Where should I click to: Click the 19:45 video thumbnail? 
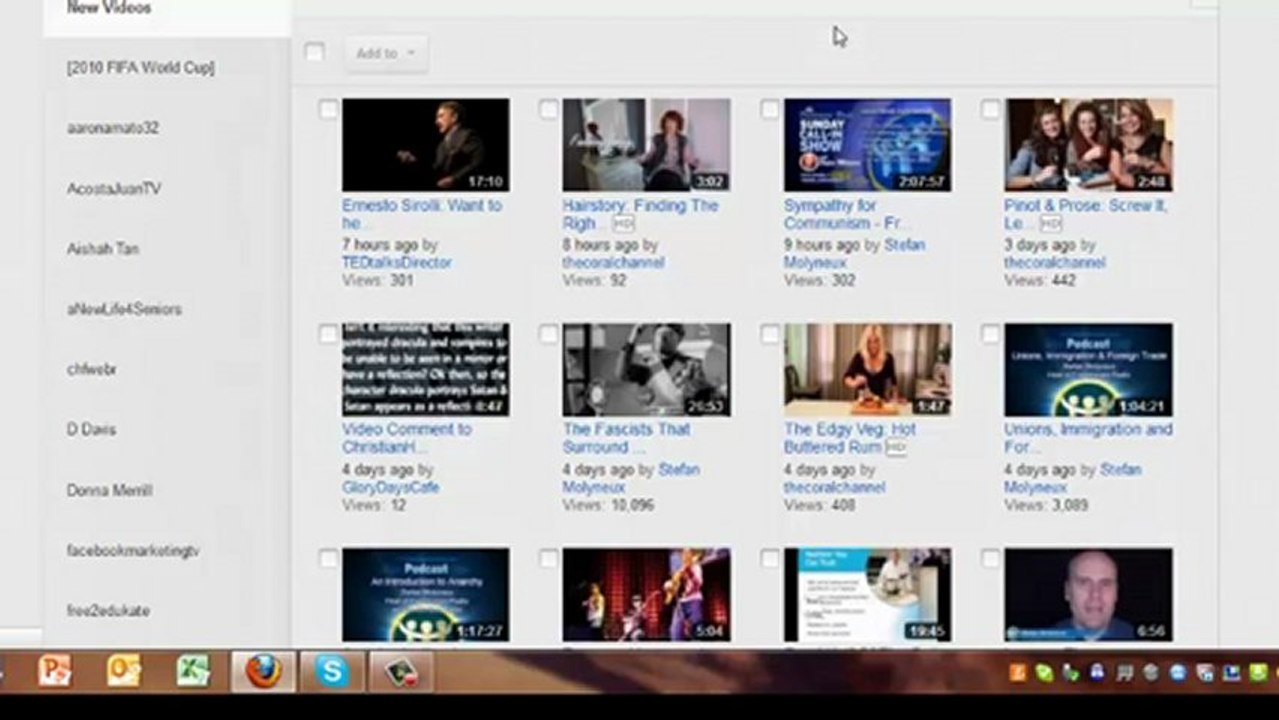(x=867, y=594)
